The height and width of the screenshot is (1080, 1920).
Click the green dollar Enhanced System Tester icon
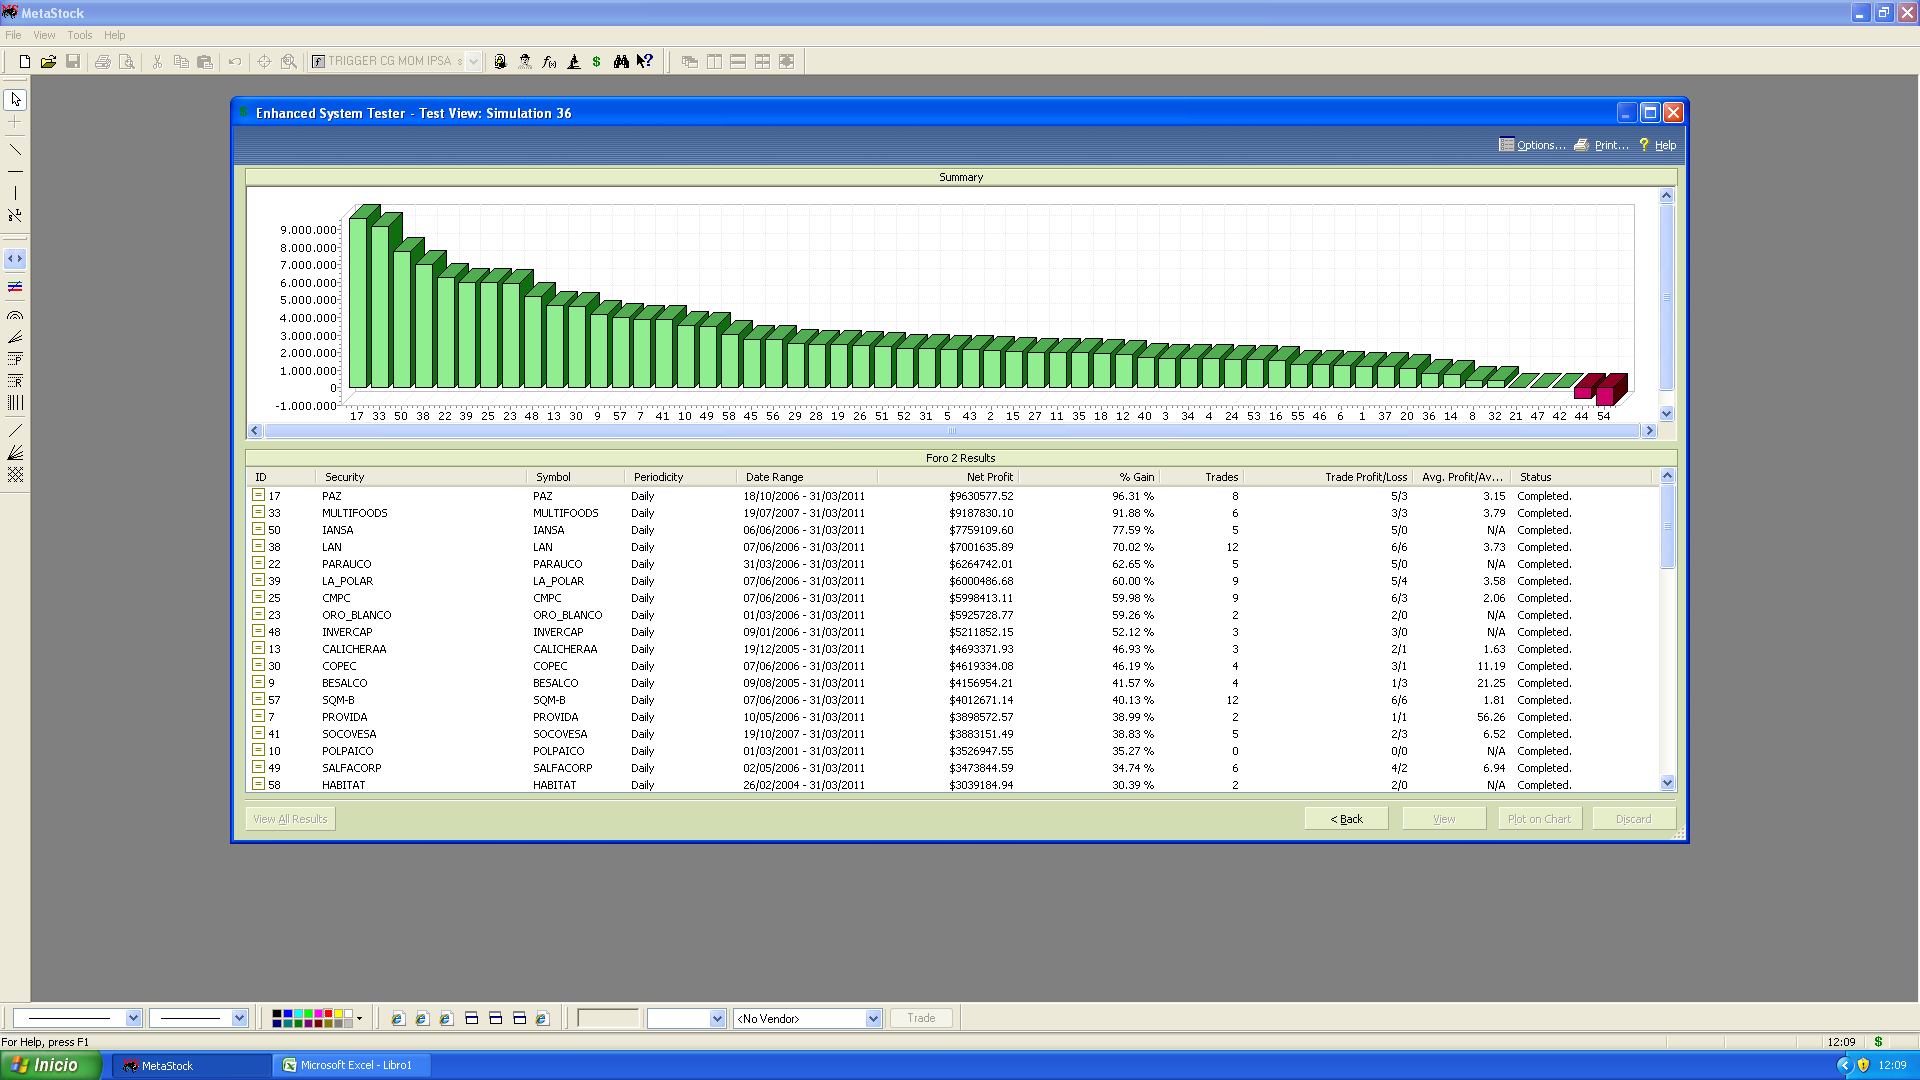click(597, 62)
